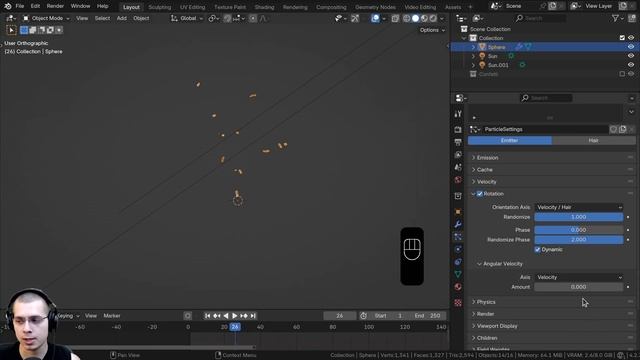Open the Physics properties tab icon

tap(458, 249)
